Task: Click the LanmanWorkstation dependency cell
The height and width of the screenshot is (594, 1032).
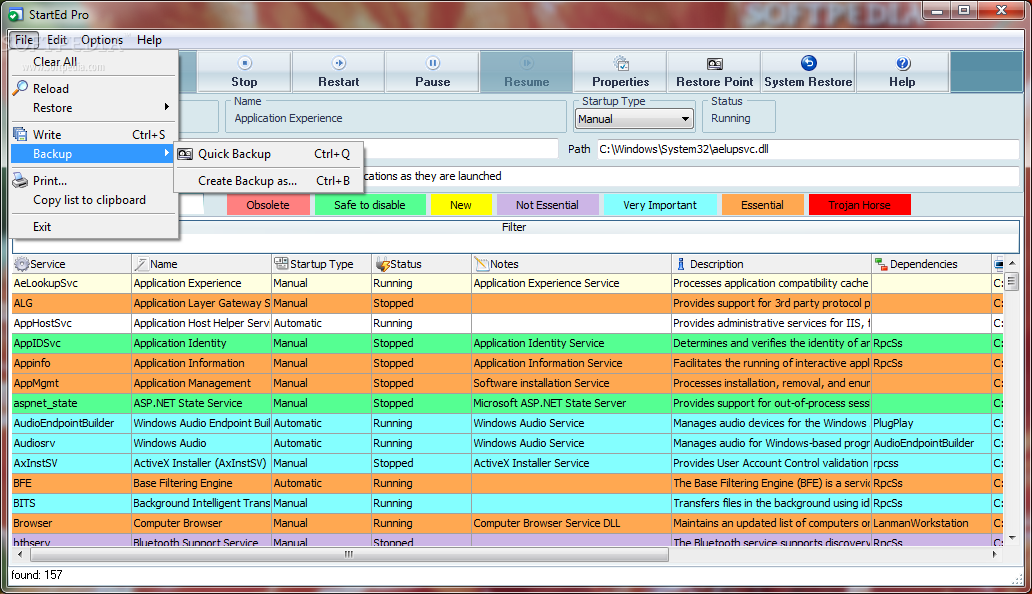Action: 931,524
